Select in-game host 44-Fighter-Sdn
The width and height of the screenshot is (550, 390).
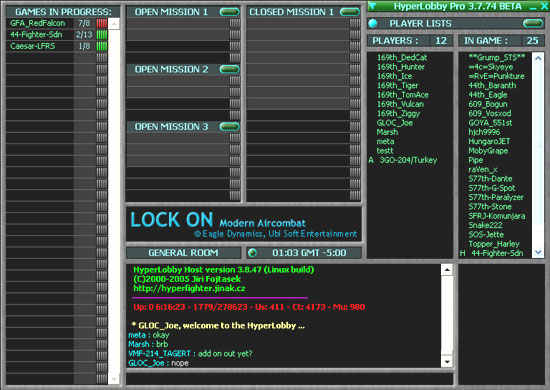497,253
